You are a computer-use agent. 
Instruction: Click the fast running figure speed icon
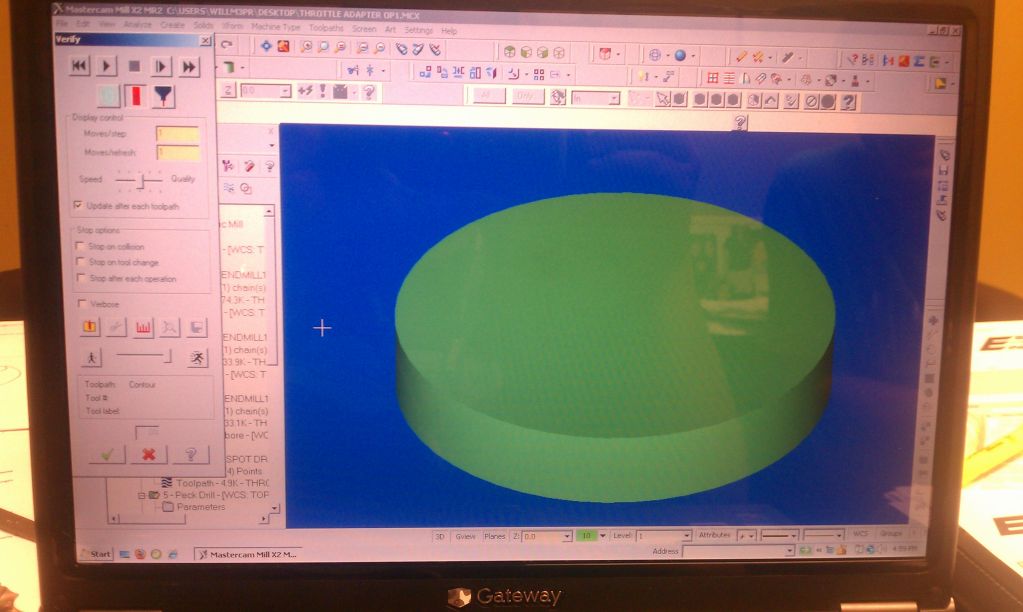click(197, 357)
